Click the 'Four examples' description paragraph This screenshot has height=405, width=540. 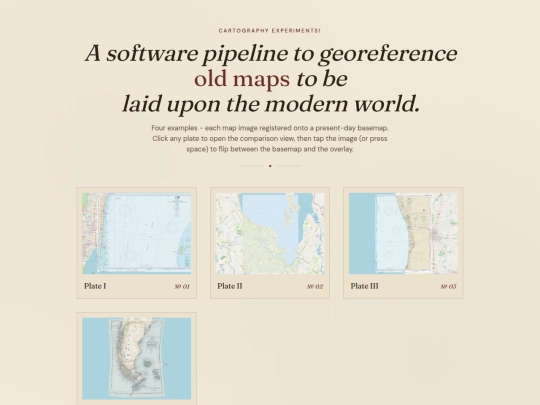[270, 138]
